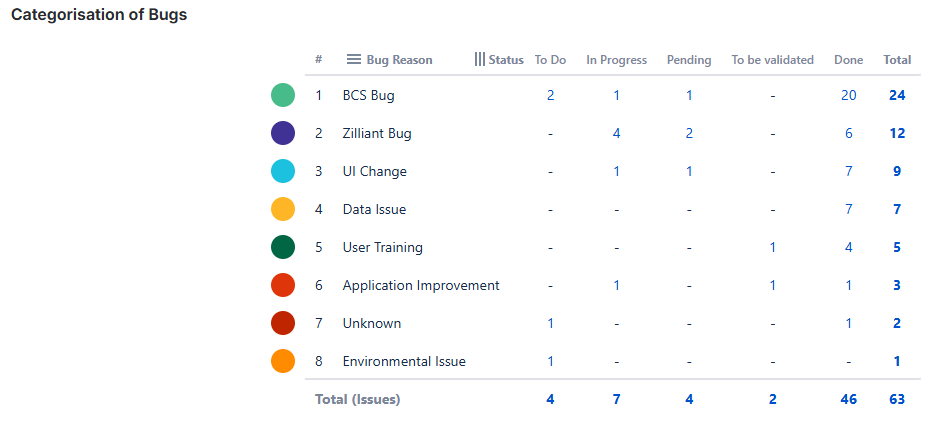The width and height of the screenshot is (943, 426).
Task: Pick the yellow Data Issue color circle
Action: (x=283, y=210)
